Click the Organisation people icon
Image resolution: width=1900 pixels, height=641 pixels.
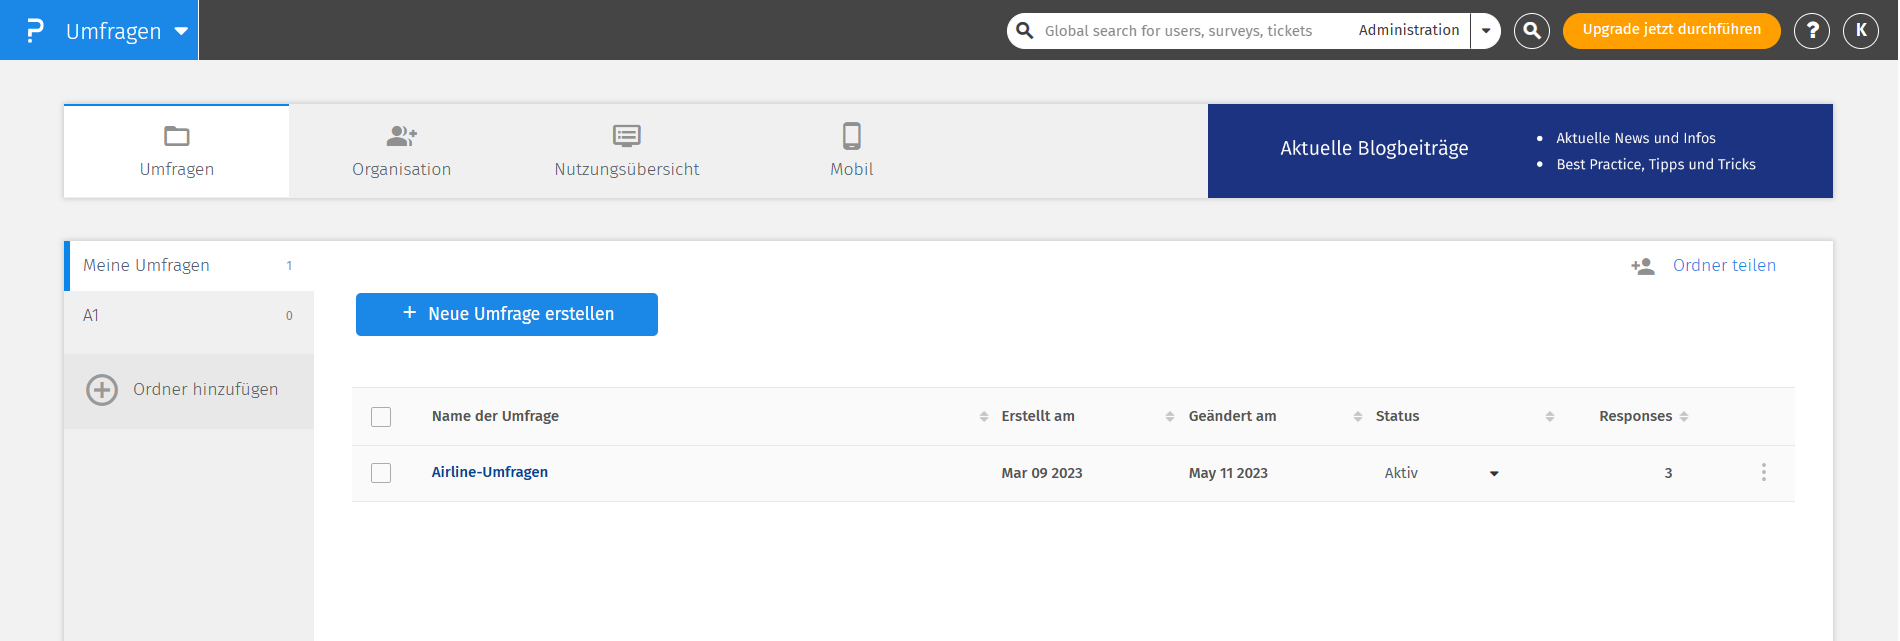401,136
